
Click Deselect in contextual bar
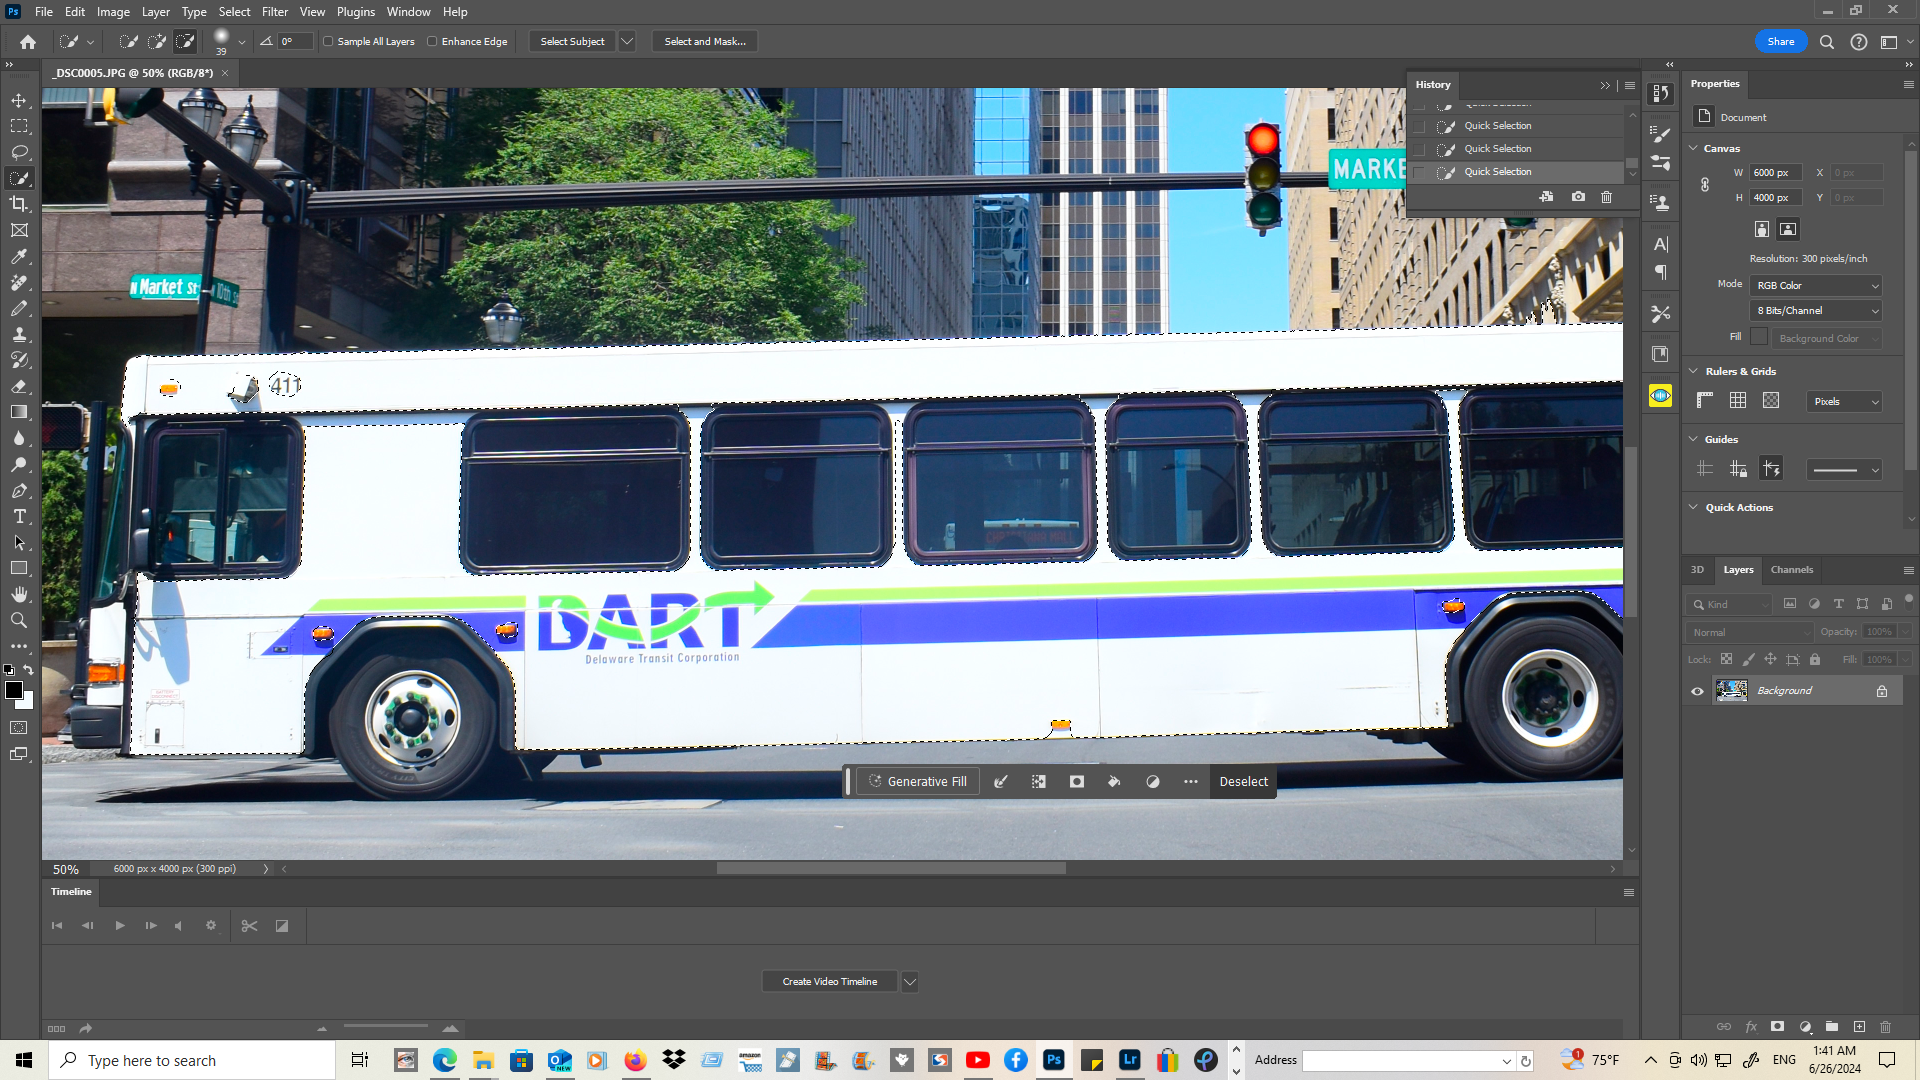[x=1243, y=782]
